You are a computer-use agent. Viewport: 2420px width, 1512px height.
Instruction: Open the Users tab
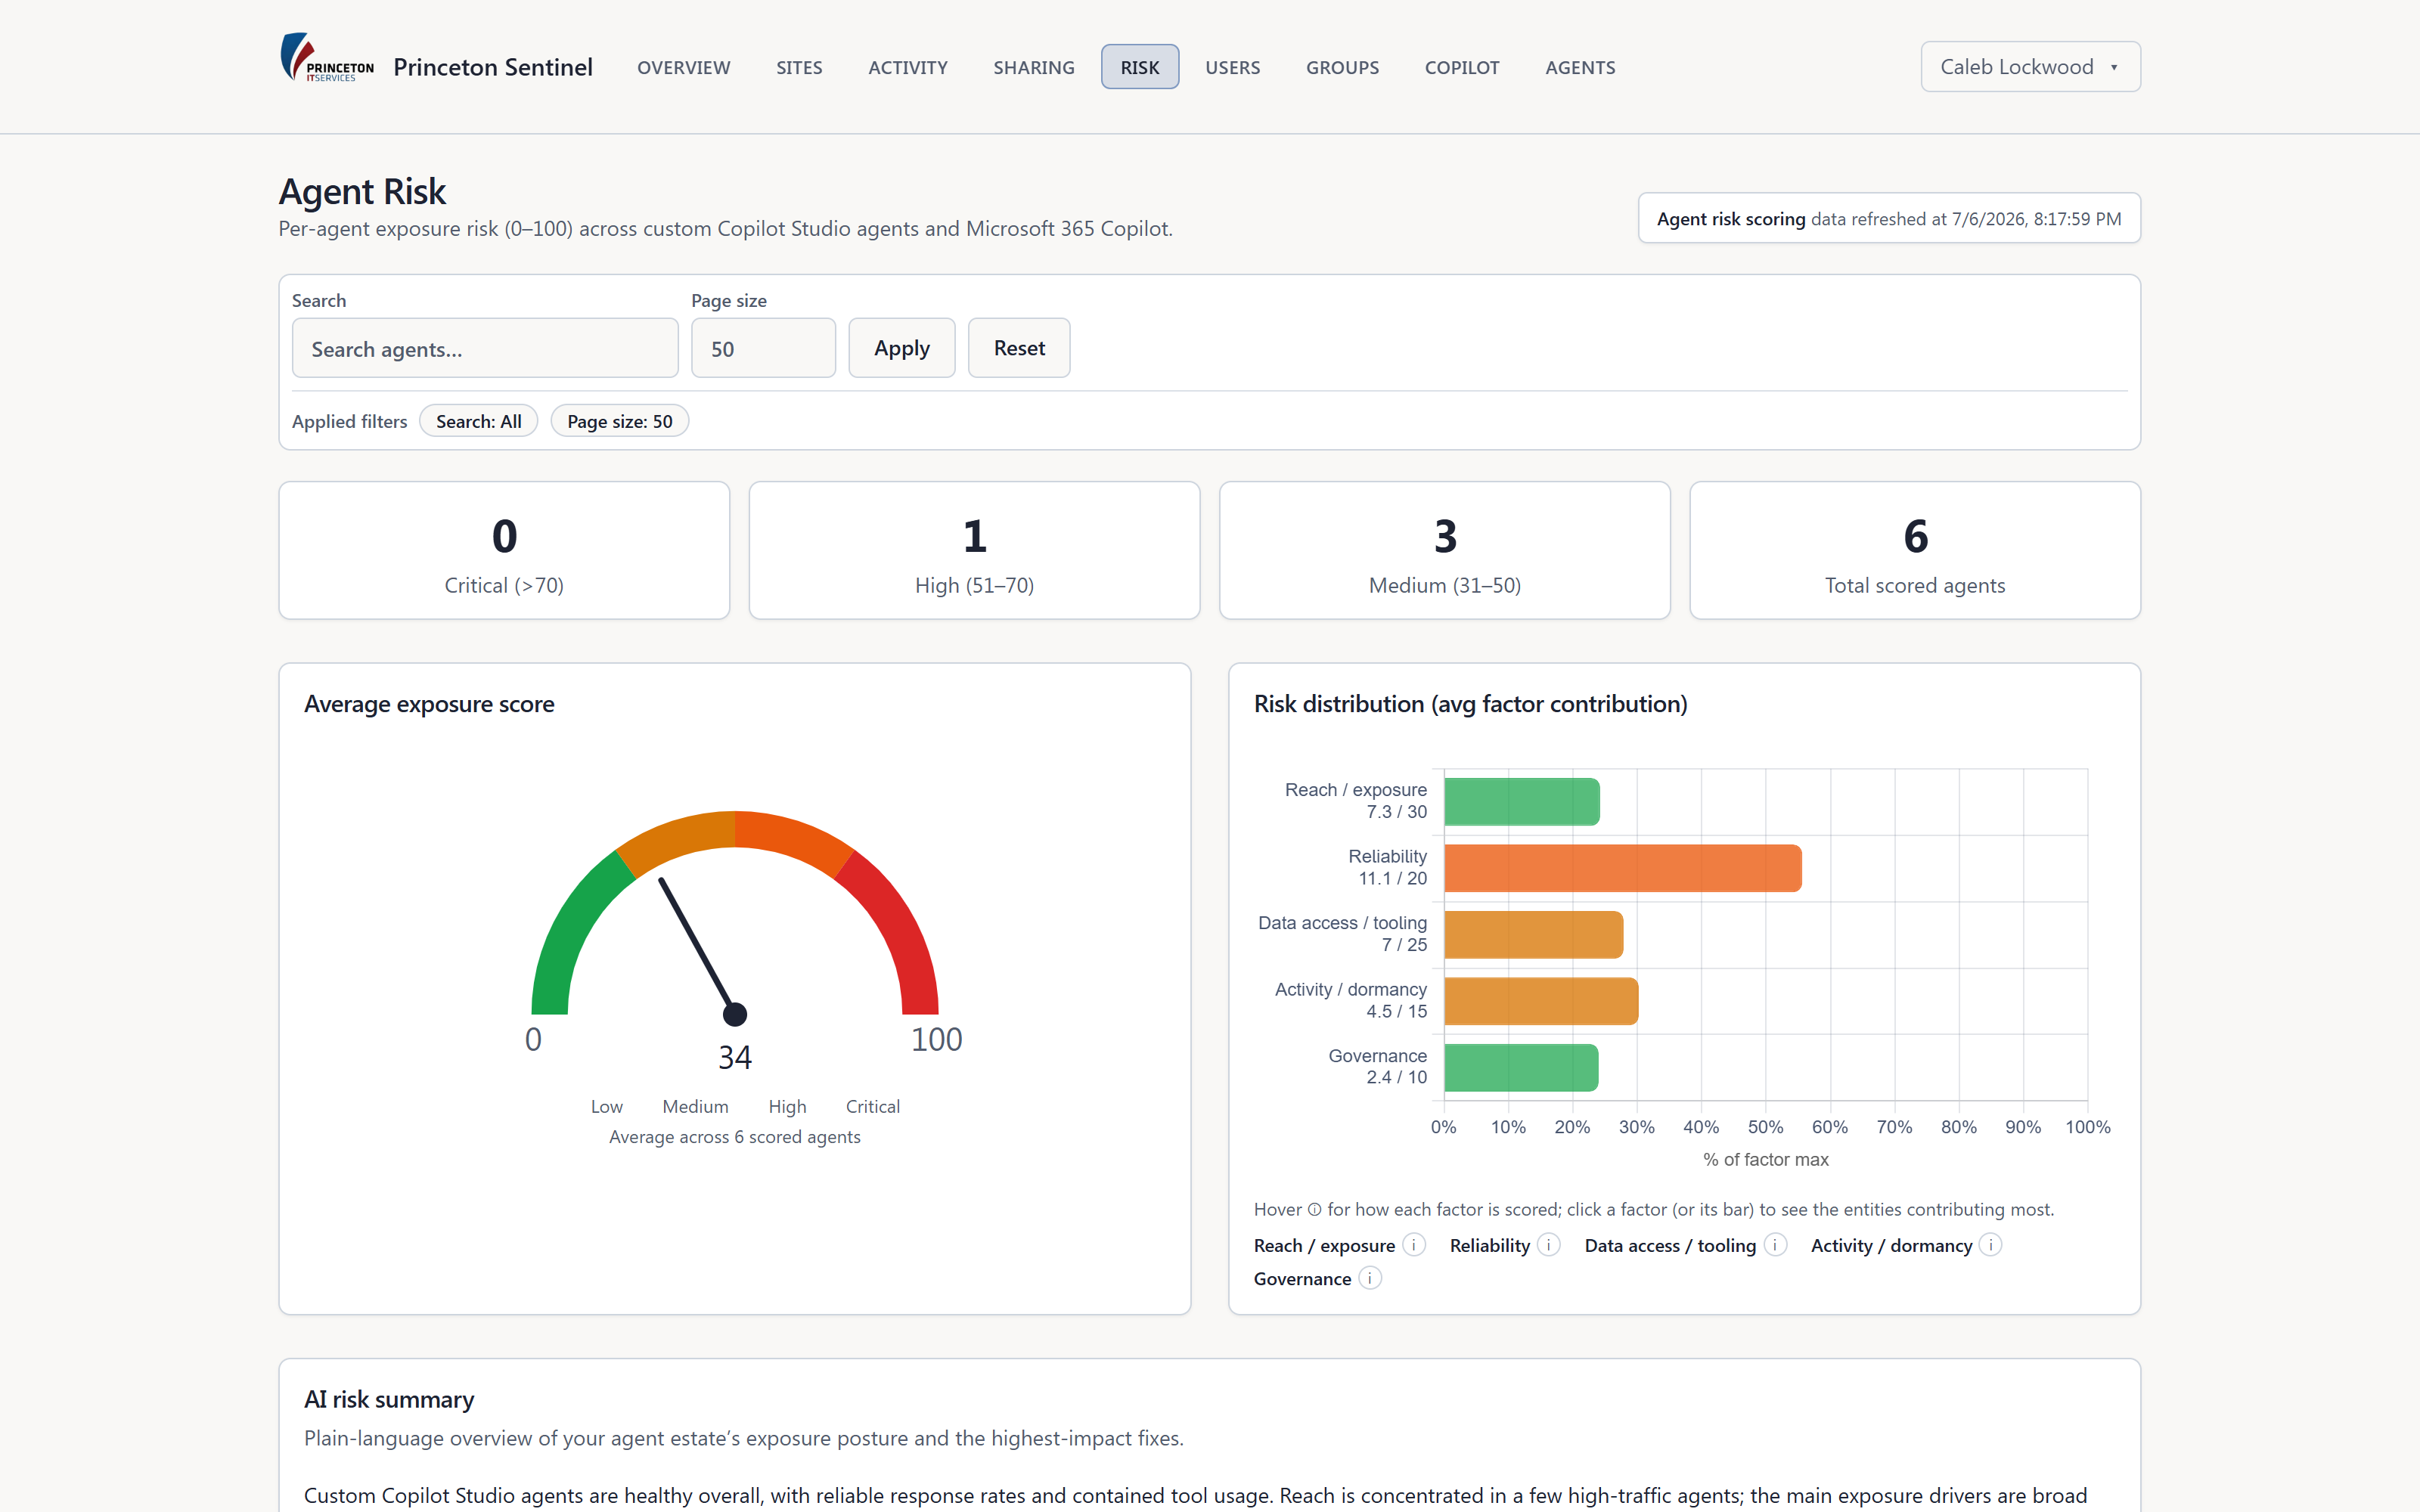tap(1232, 67)
